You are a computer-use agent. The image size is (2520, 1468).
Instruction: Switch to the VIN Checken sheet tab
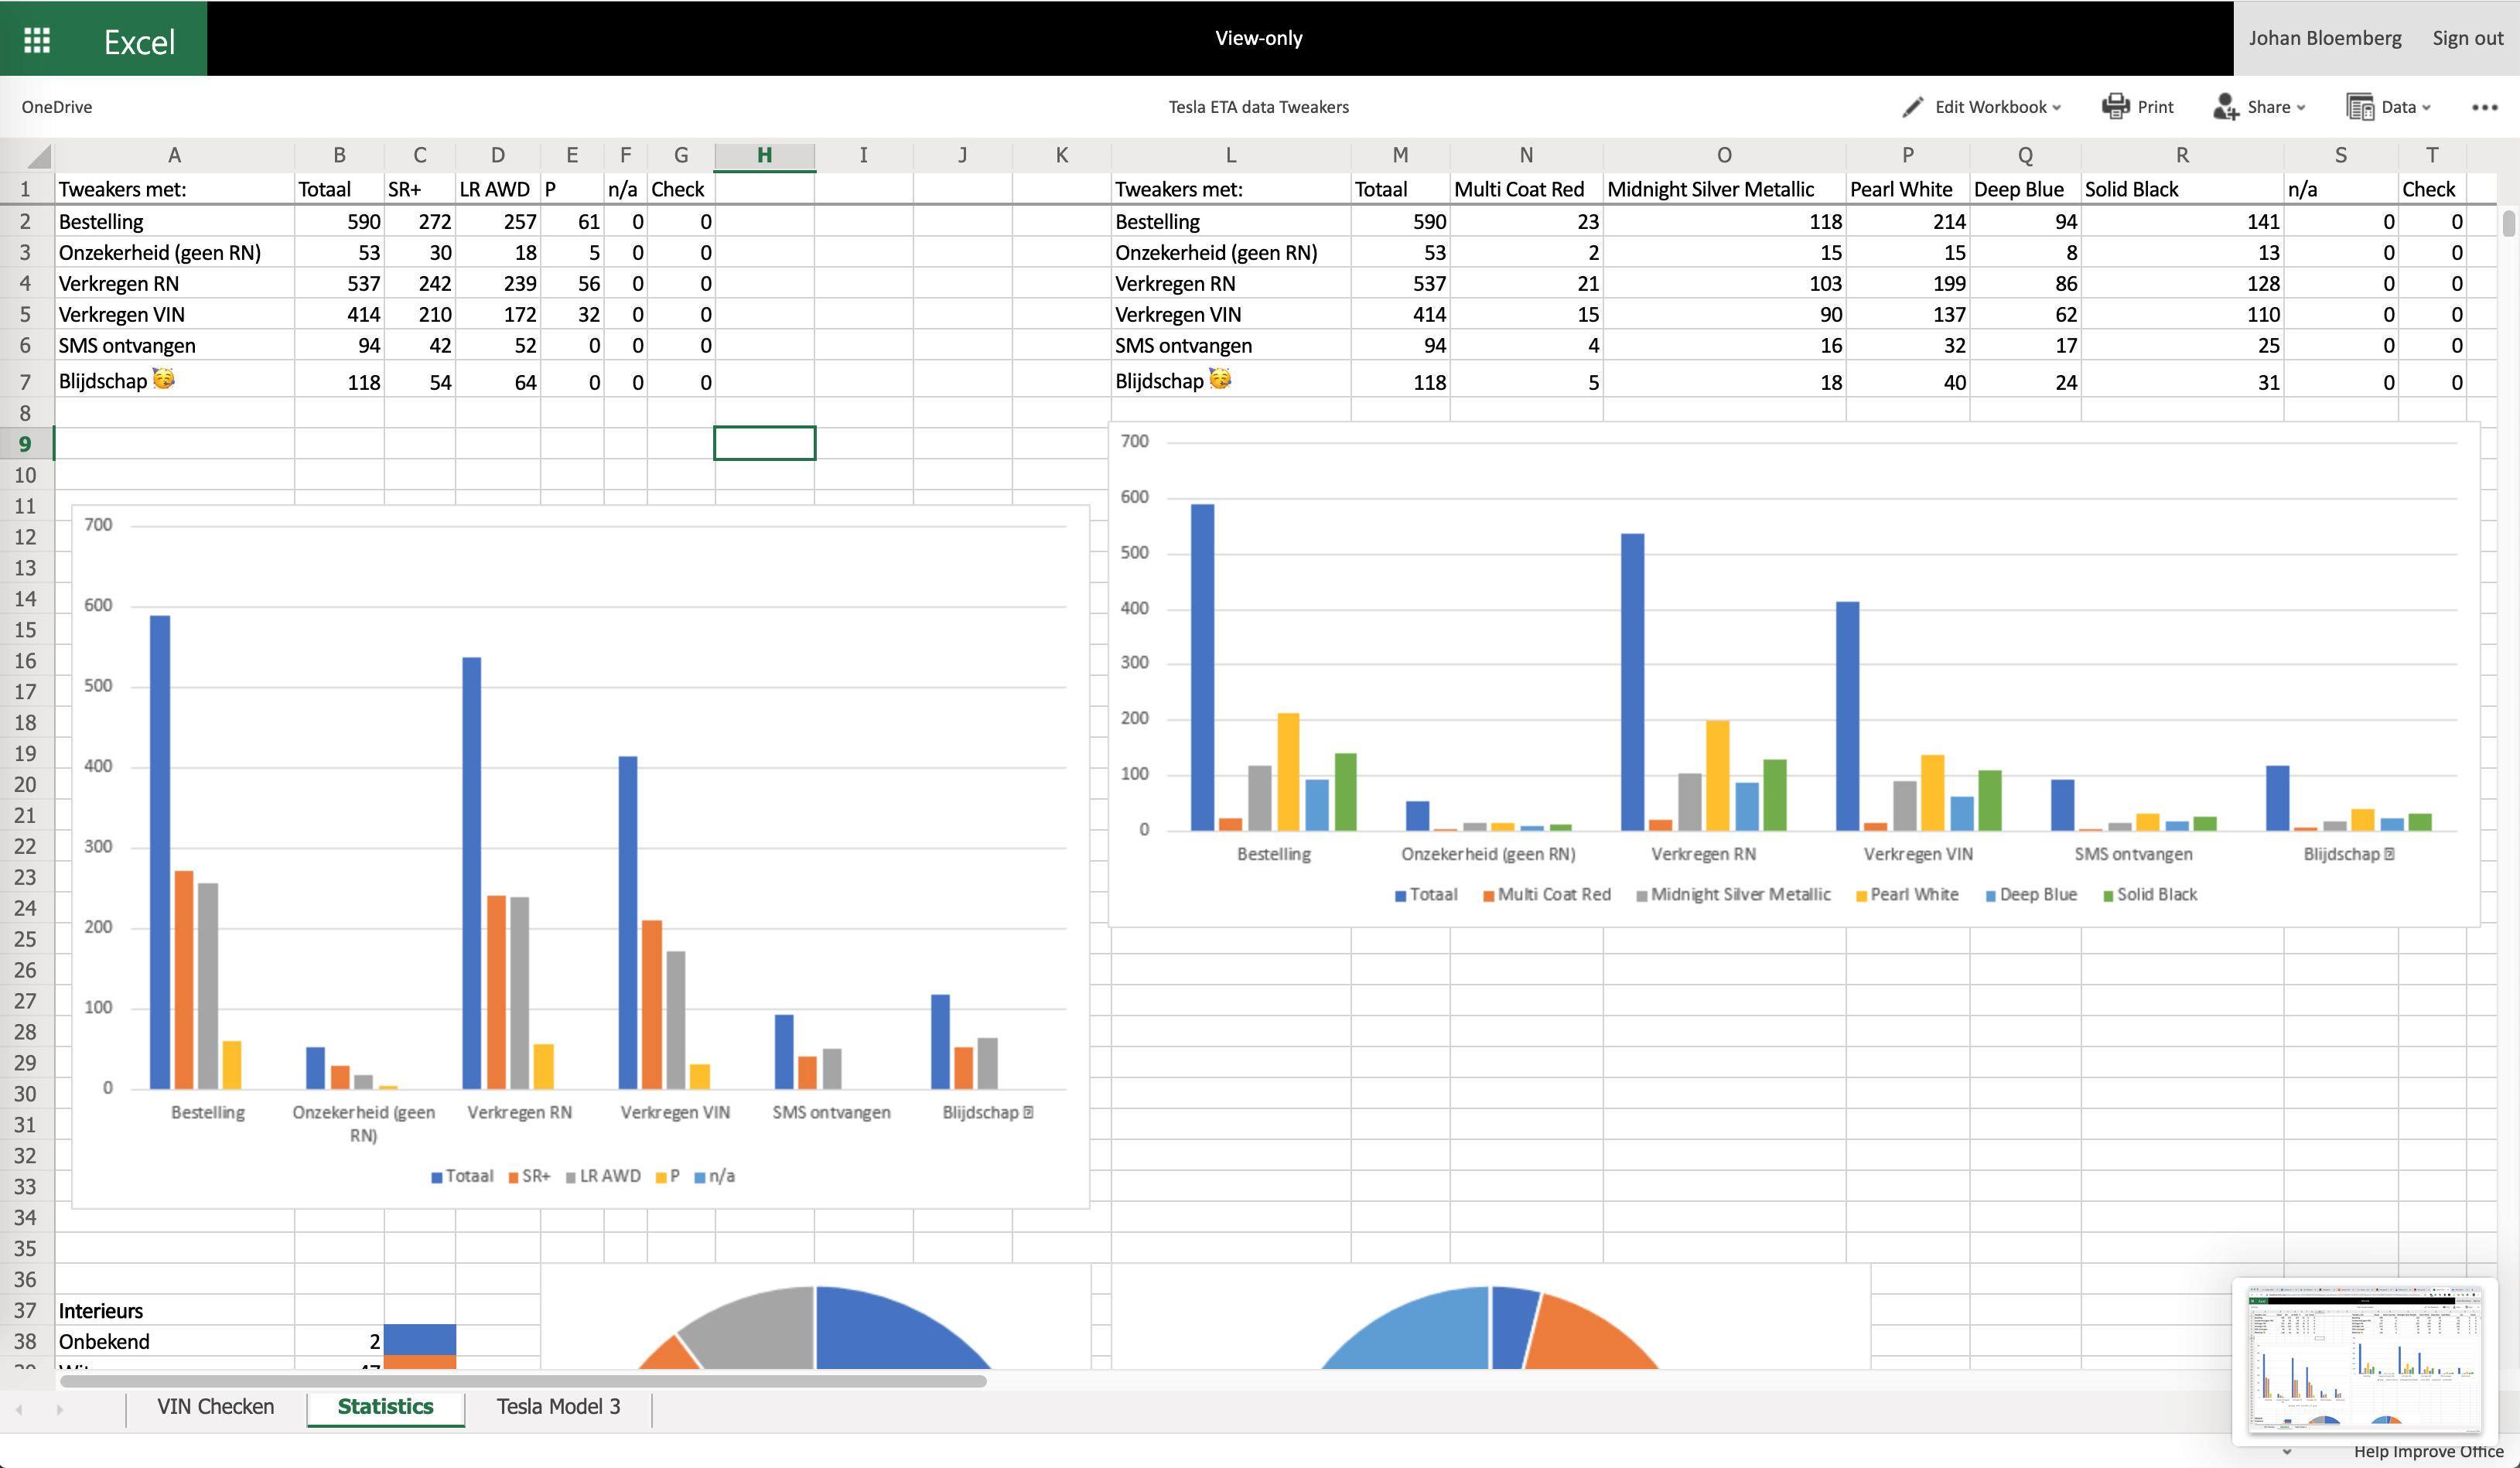pos(215,1407)
